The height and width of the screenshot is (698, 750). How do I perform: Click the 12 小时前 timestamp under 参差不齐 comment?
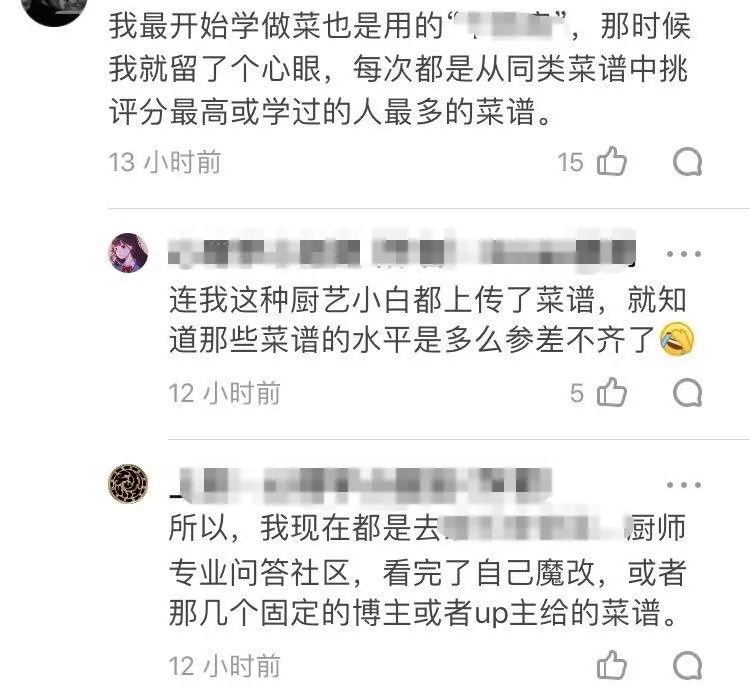[x=224, y=393]
